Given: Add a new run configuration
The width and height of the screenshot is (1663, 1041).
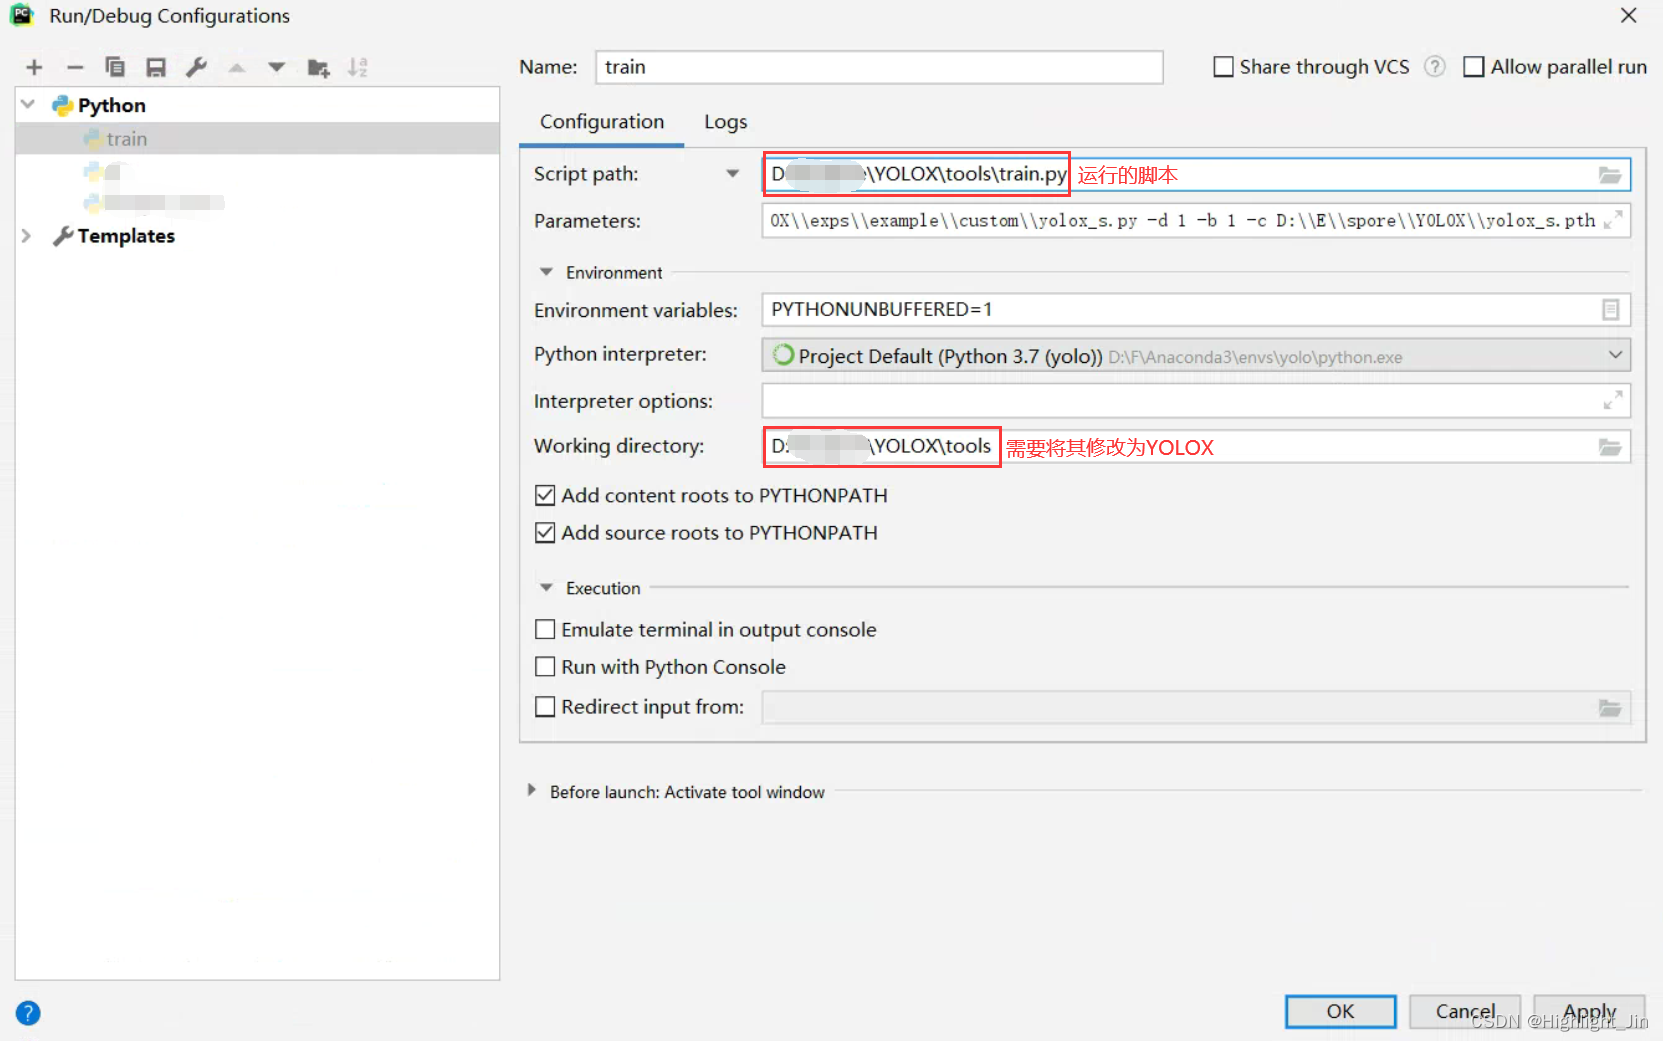Looking at the screenshot, I should 33,67.
